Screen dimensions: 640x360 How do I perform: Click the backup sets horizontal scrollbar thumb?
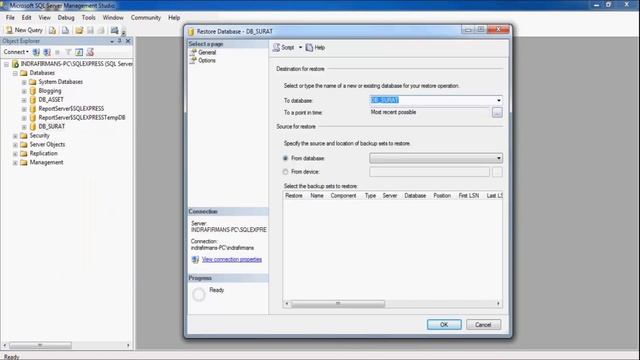(x=338, y=304)
